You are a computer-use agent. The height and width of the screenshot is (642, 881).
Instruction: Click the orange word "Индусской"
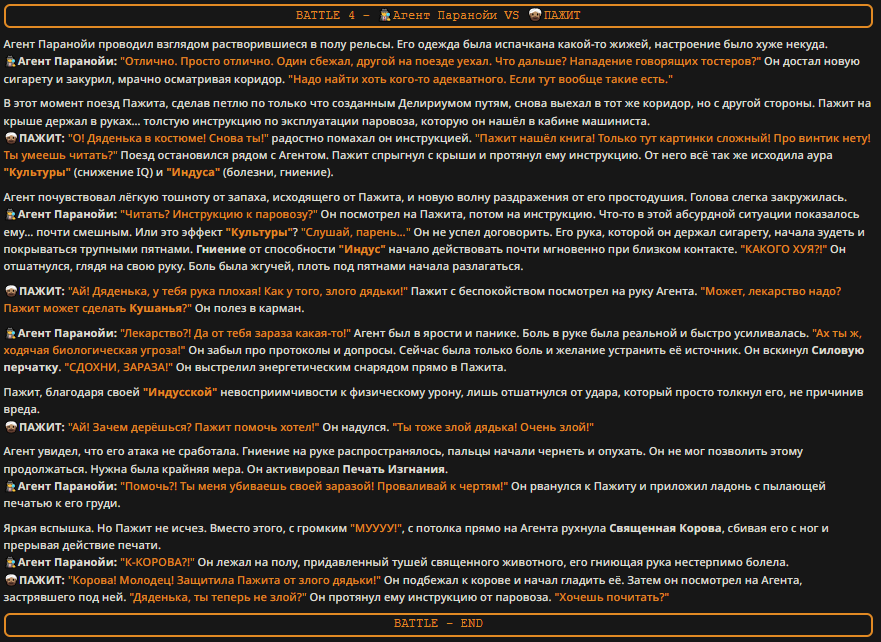click(180, 392)
